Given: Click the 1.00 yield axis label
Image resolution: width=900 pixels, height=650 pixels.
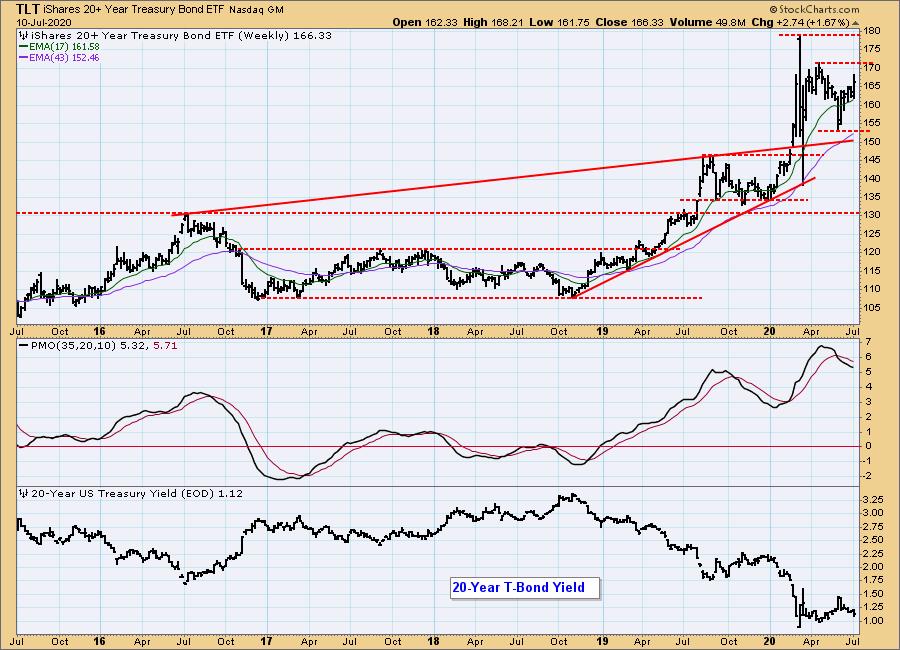Looking at the screenshot, I should pos(874,621).
